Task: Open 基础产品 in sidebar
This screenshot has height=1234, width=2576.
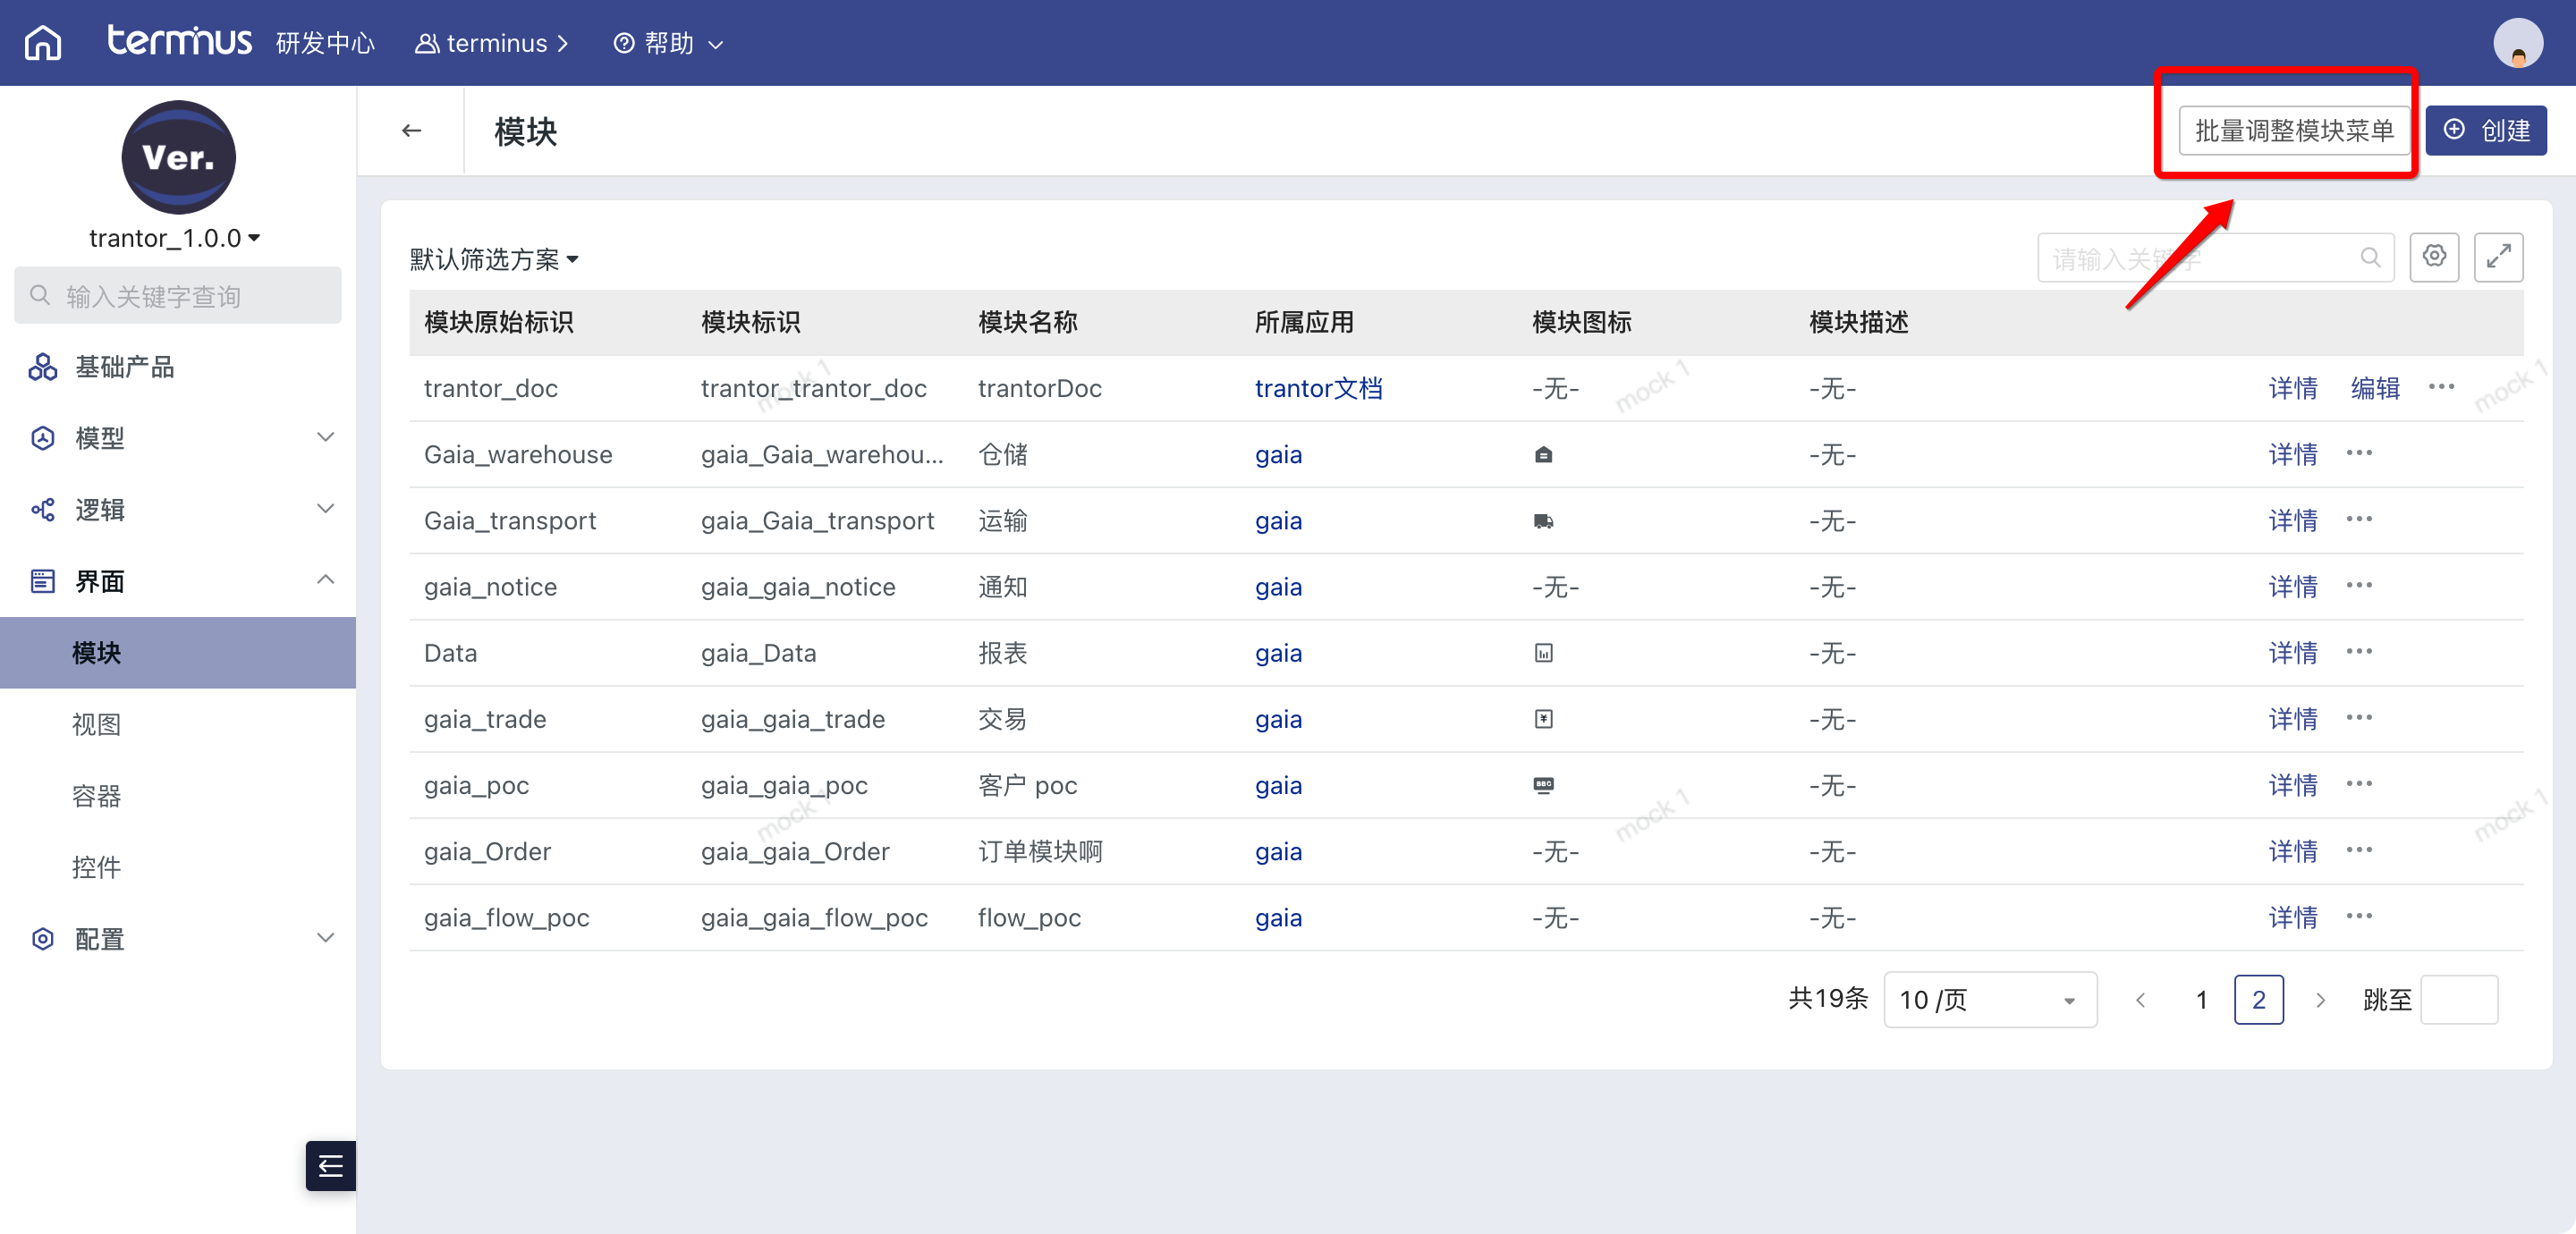Action: [178, 366]
